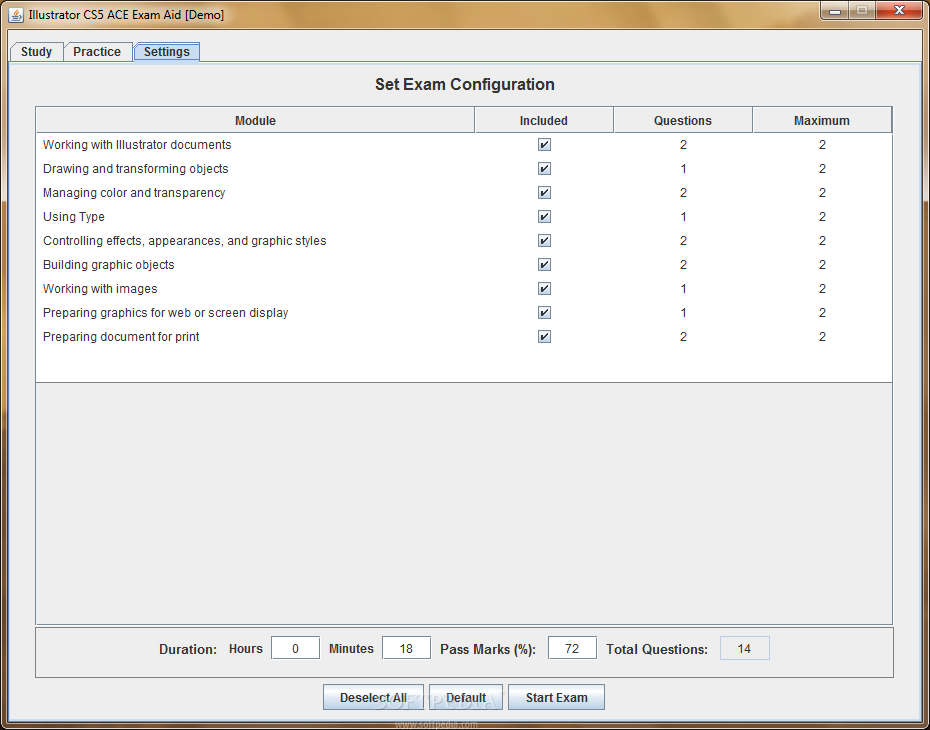Select Questions cell for Controlling effects row

(x=683, y=241)
